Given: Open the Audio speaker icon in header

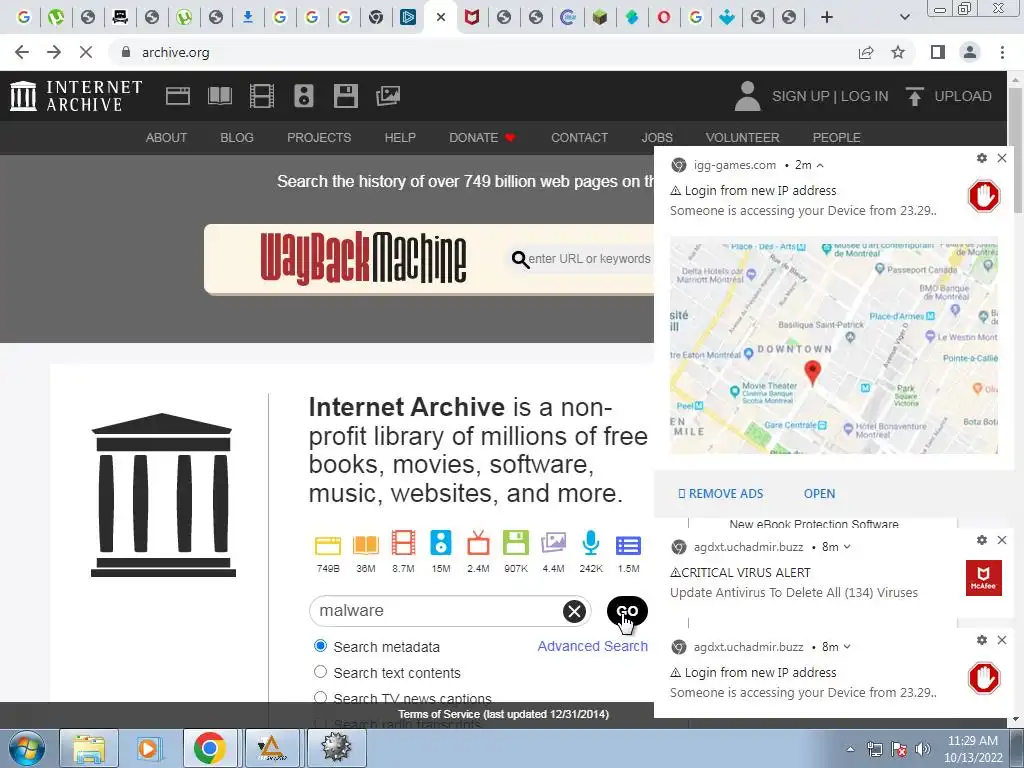Looking at the screenshot, I should [304, 96].
